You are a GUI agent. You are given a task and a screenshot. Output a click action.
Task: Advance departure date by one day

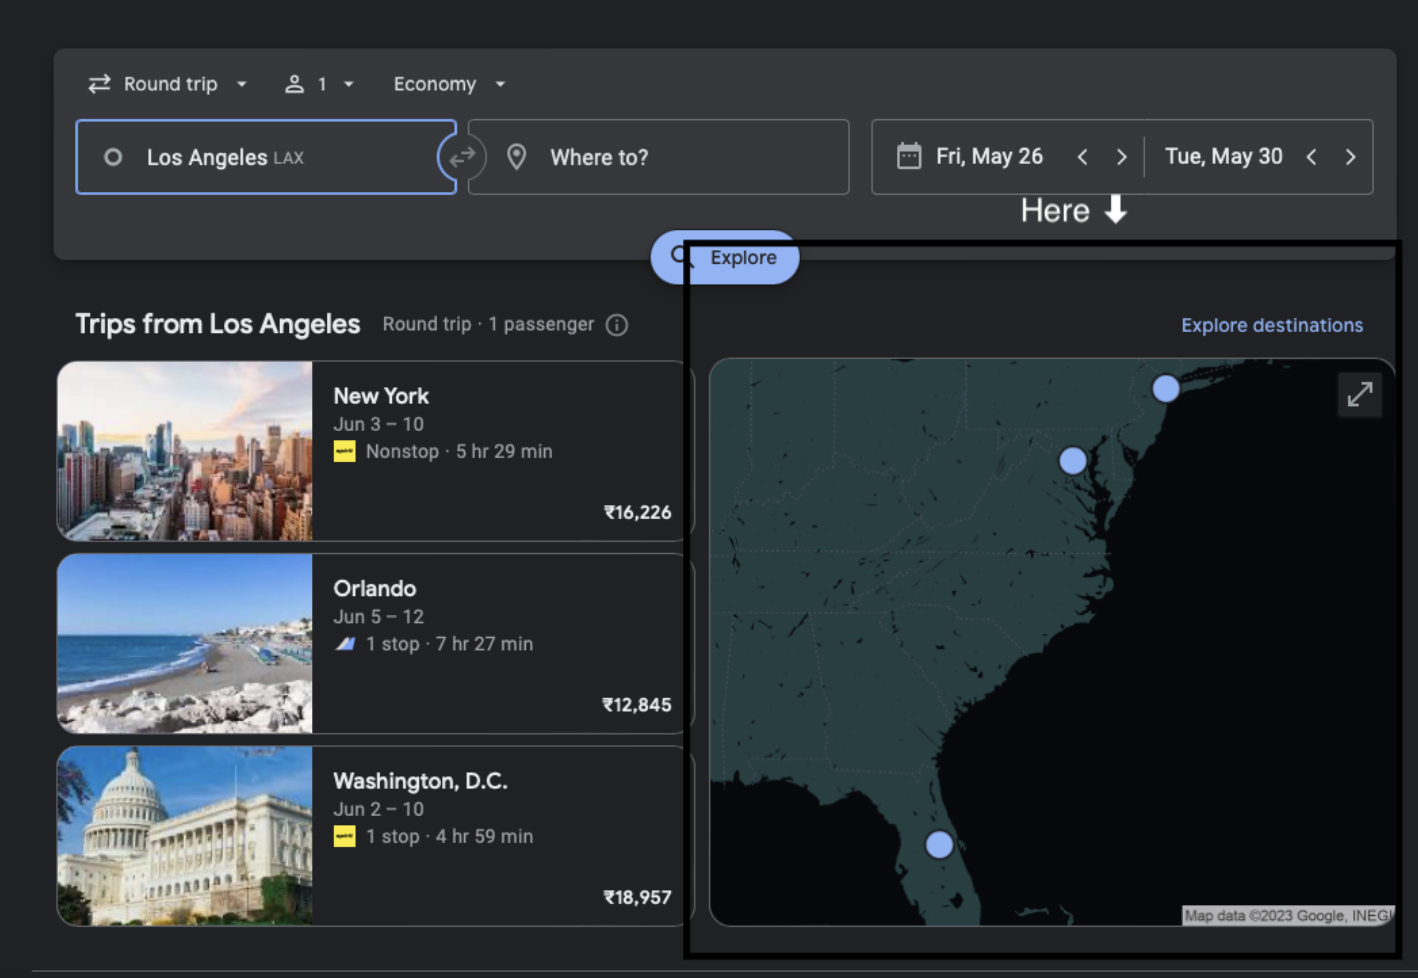coord(1121,157)
